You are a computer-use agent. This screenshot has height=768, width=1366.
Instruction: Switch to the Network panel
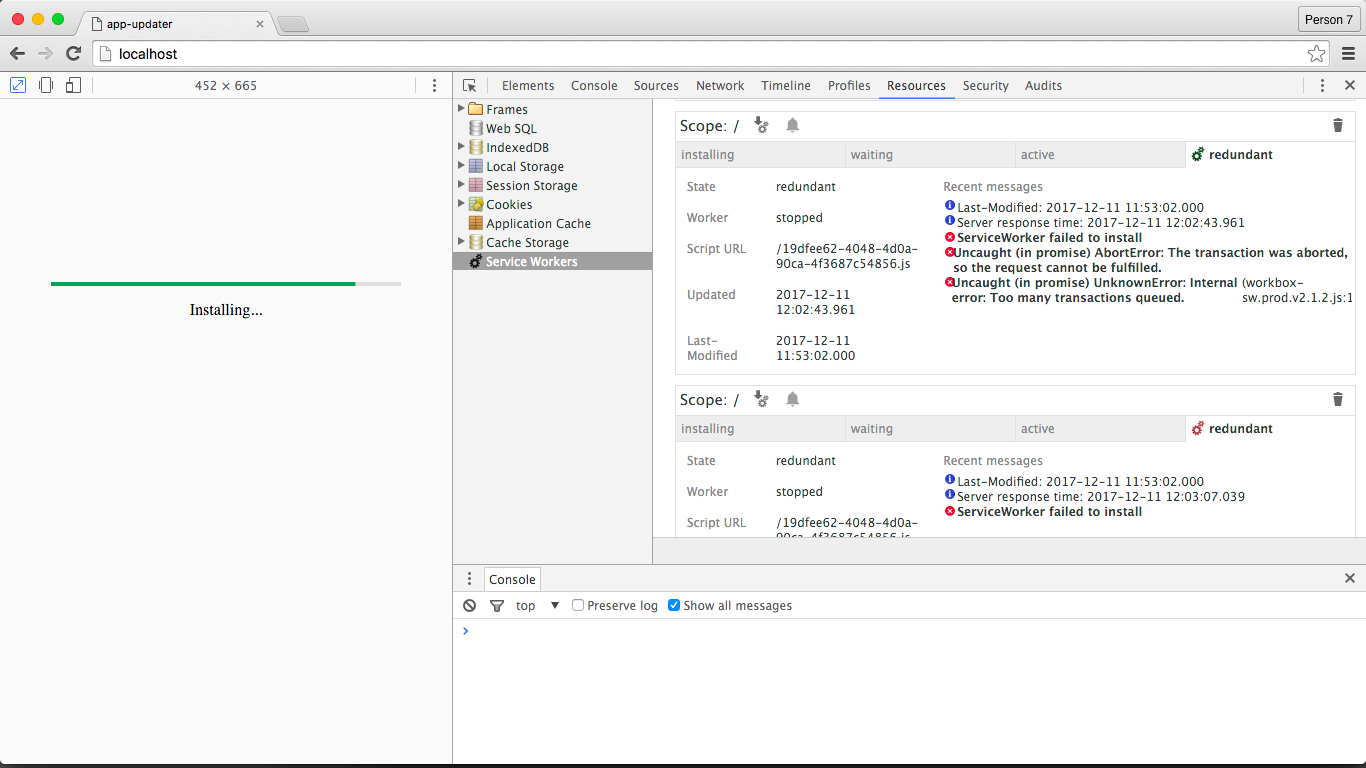tap(720, 85)
